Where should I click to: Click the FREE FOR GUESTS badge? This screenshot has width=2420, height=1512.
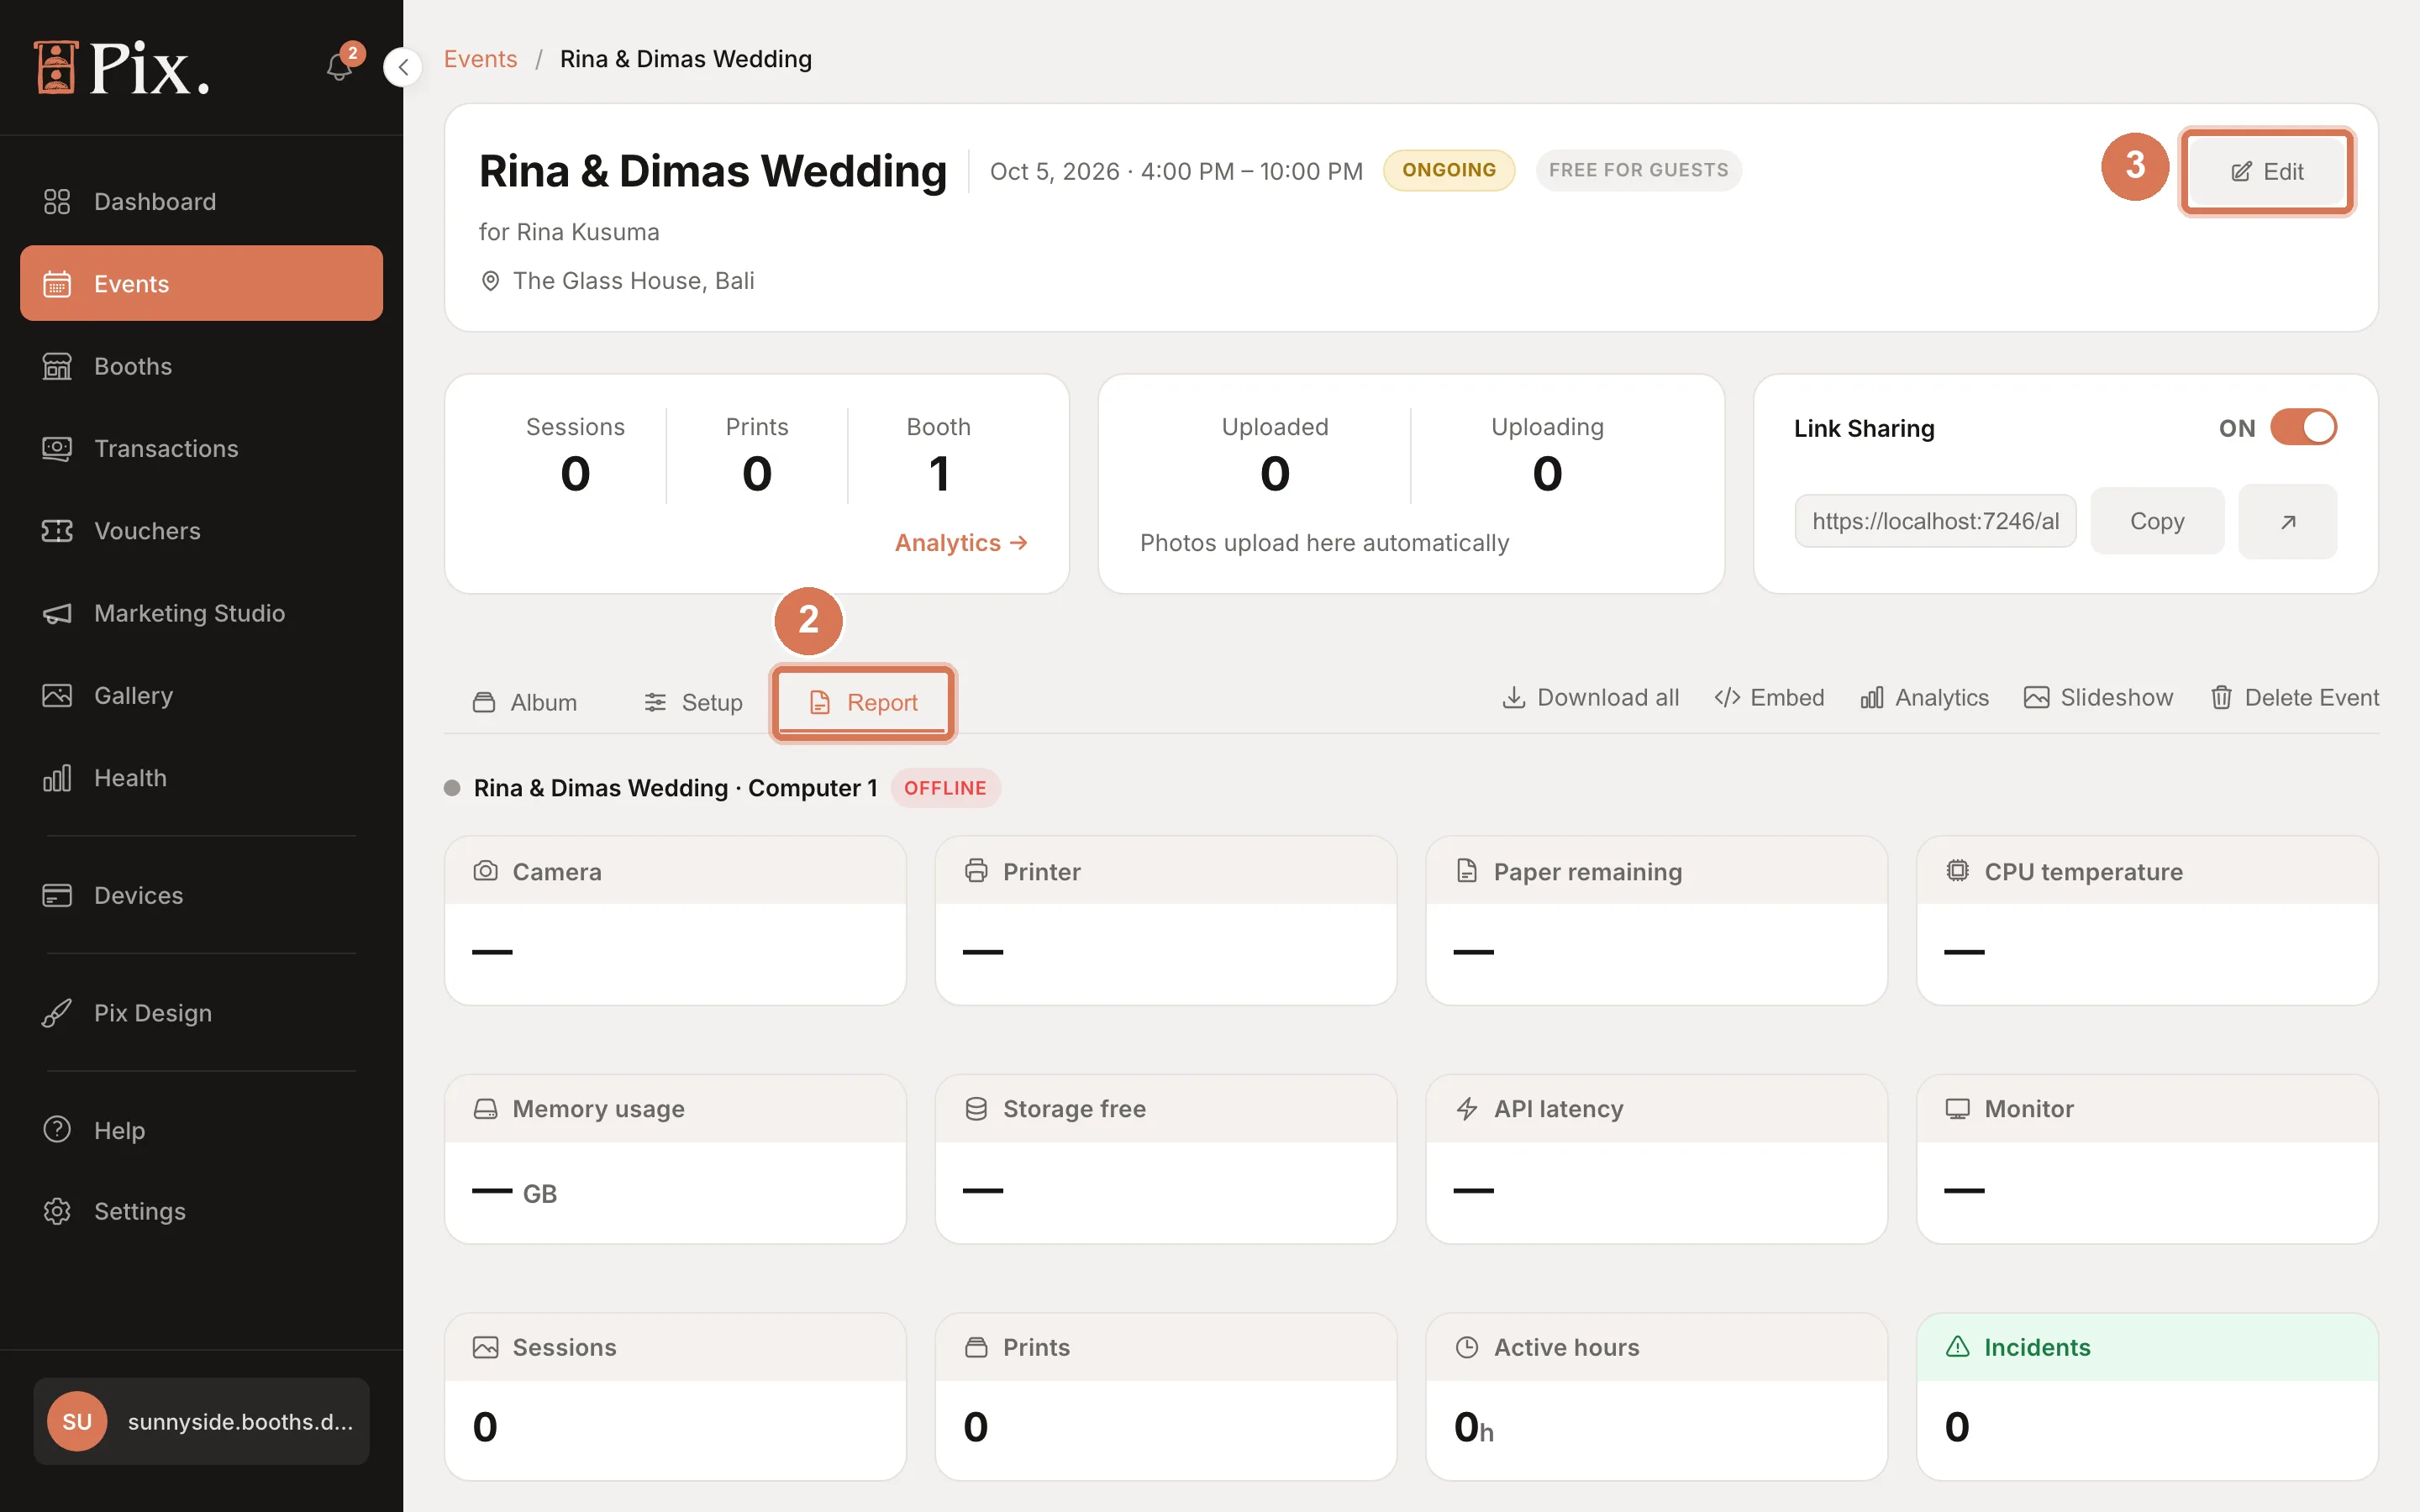pos(1638,170)
